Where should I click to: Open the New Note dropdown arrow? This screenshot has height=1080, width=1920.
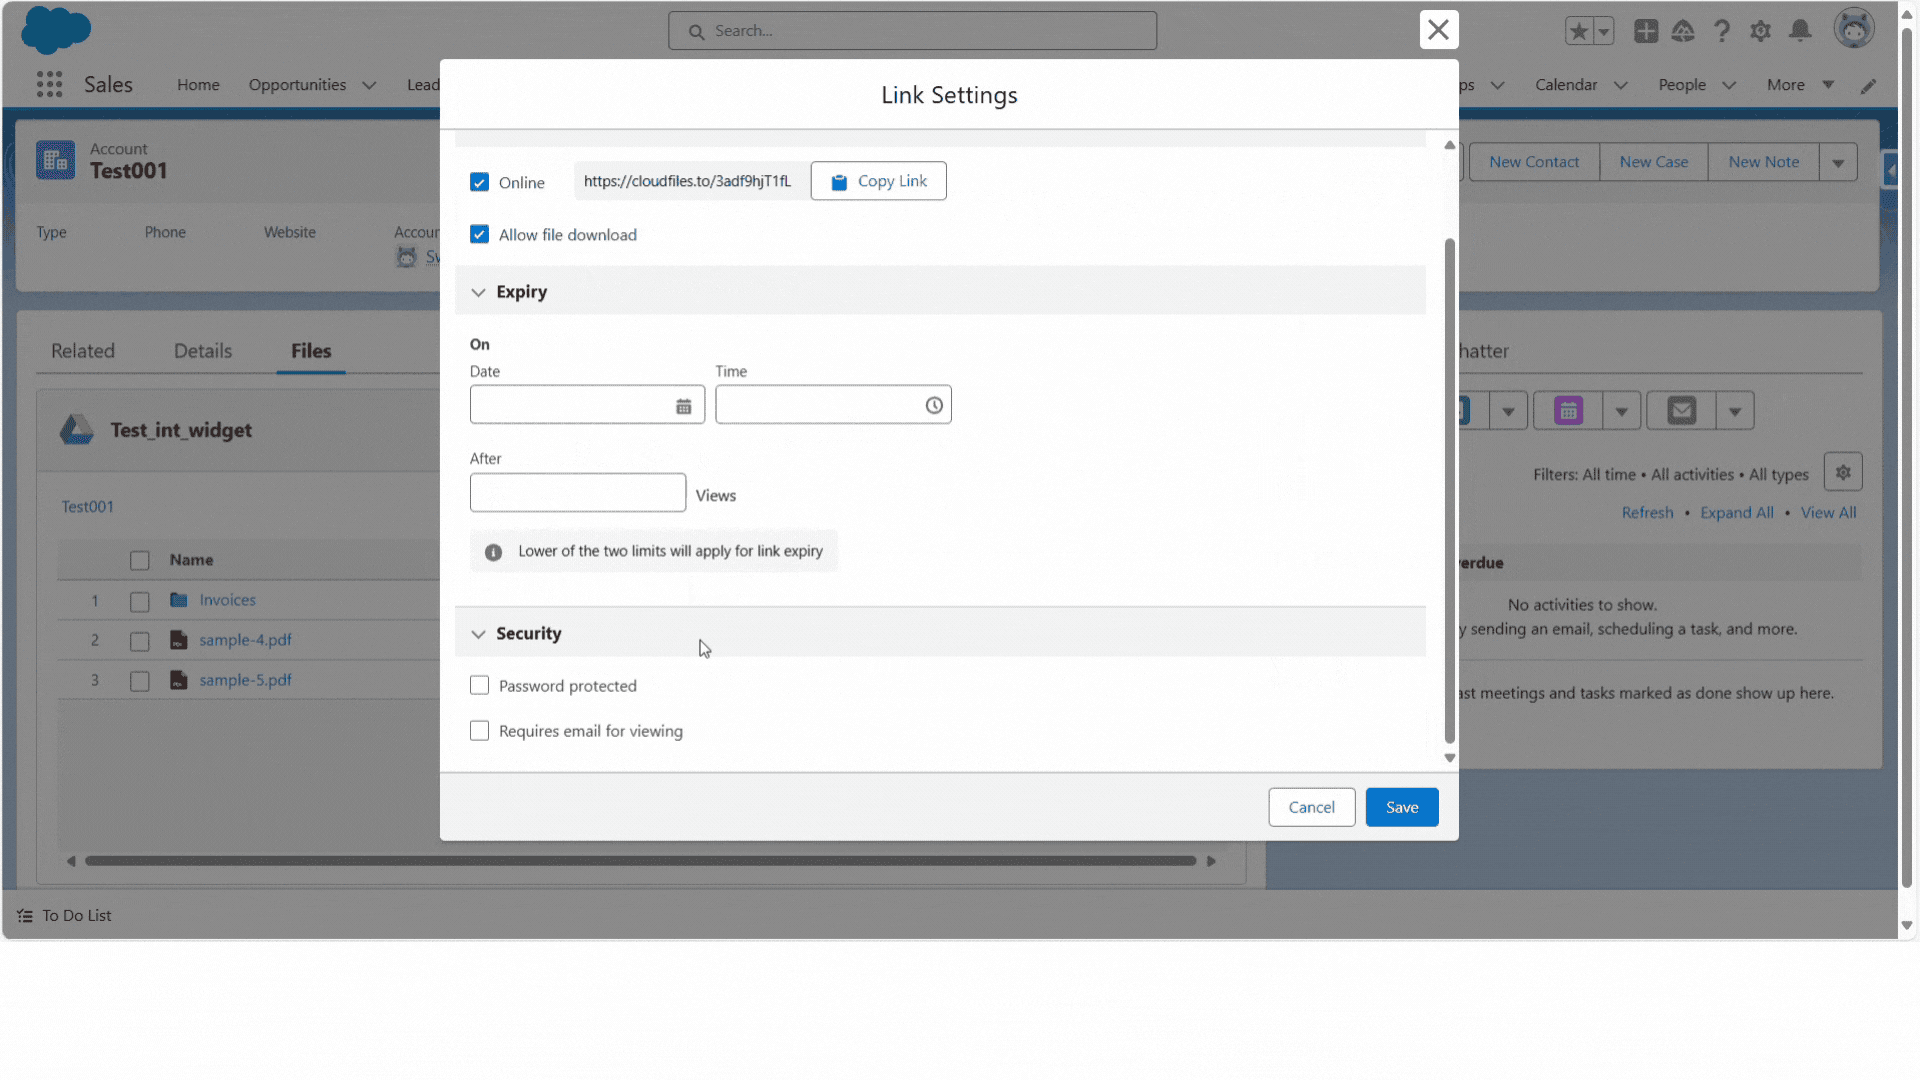point(1840,161)
